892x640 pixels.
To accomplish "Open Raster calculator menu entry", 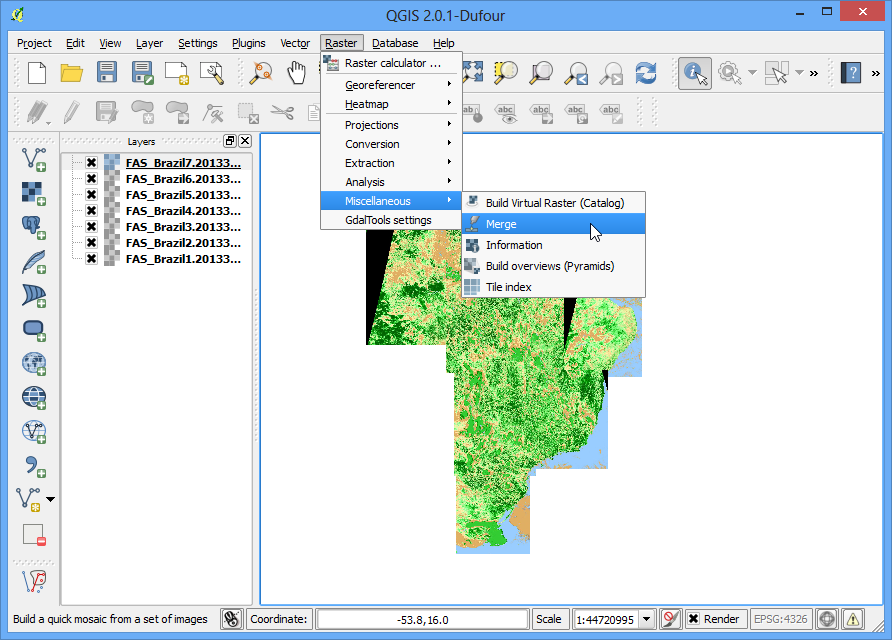I will tap(391, 63).
